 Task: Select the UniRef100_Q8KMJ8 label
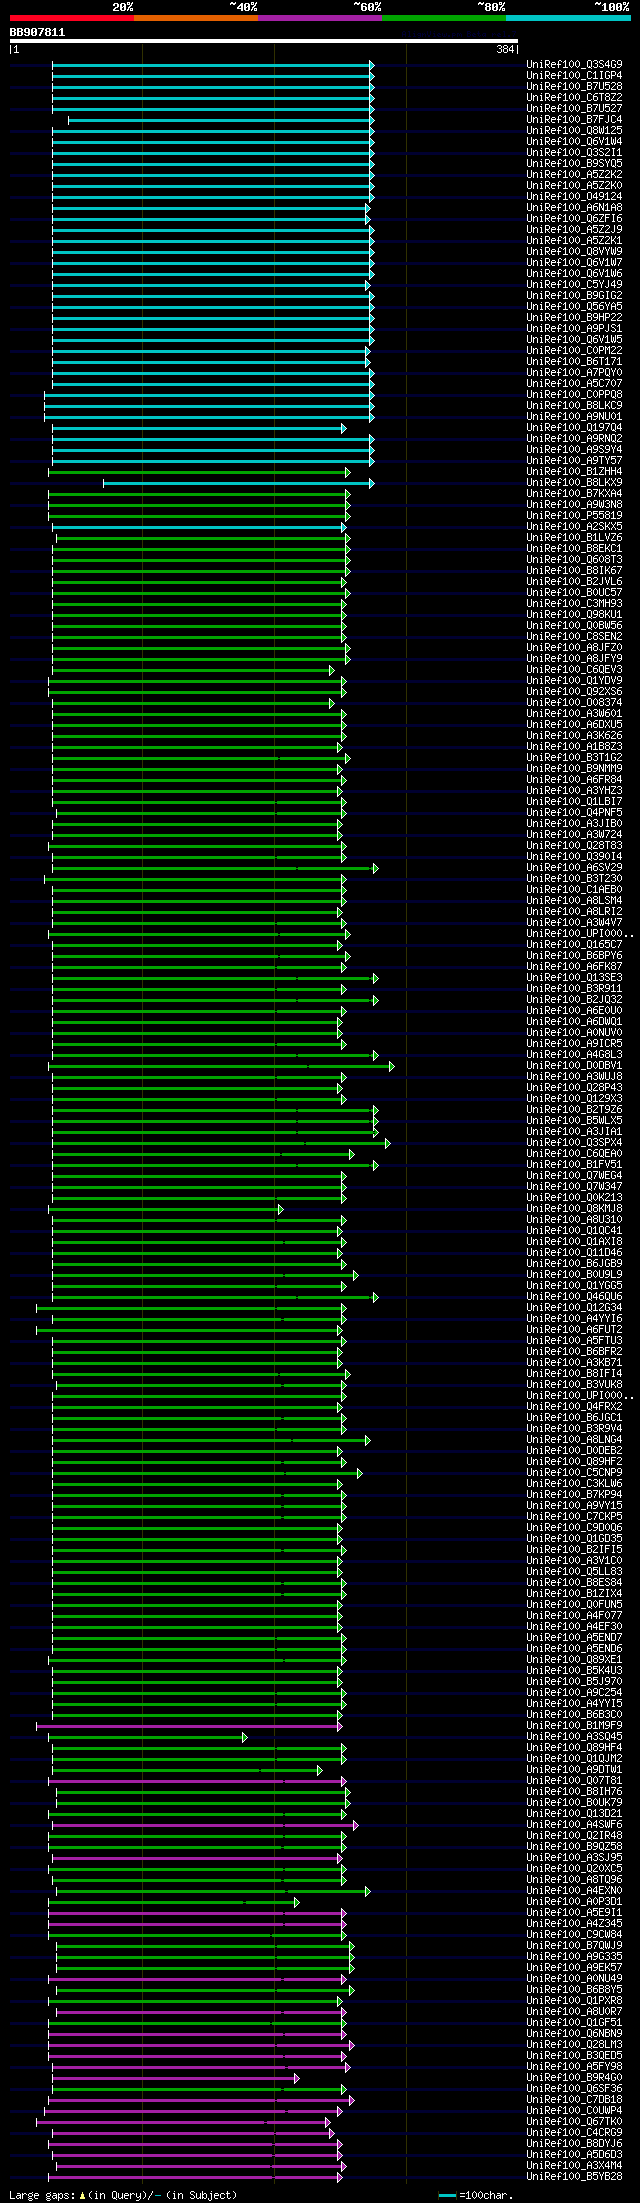click(574, 1209)
